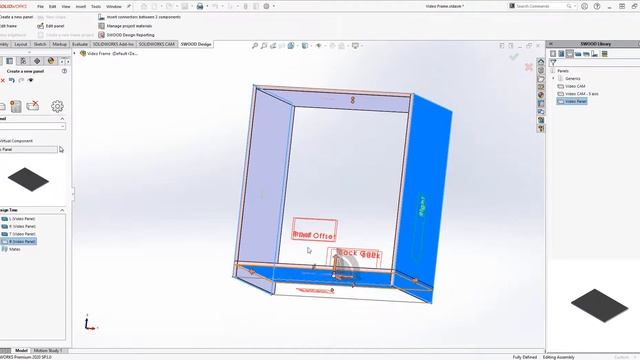This screenshot has height=360, width=640.
Task: Click the Virtual Component Panel field
Action: pyautogui.click(x=29, y=149)
